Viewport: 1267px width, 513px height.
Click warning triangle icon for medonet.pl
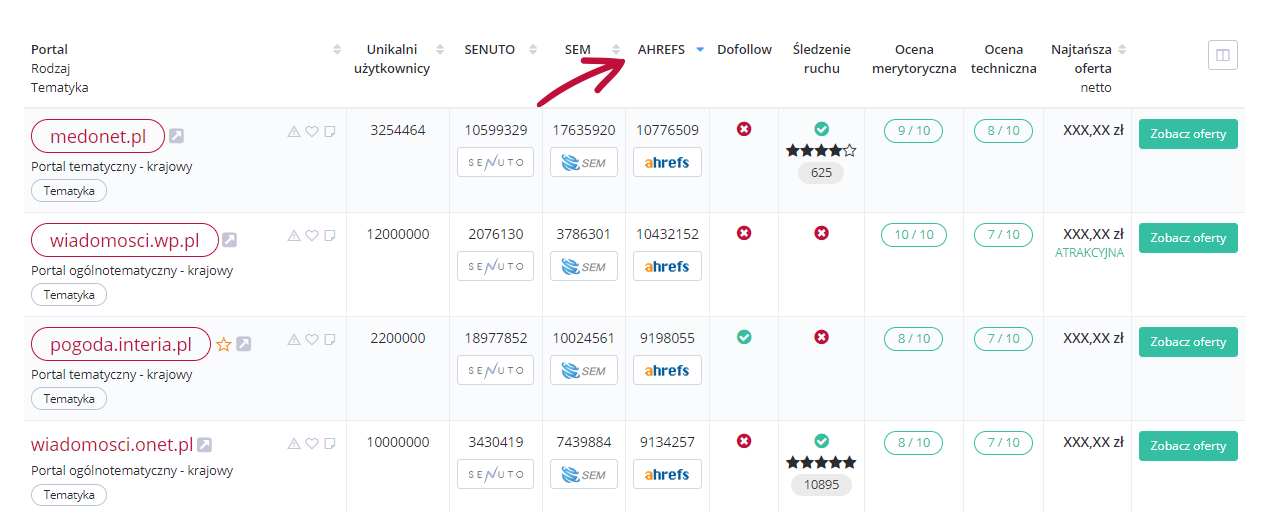[294, 131]
